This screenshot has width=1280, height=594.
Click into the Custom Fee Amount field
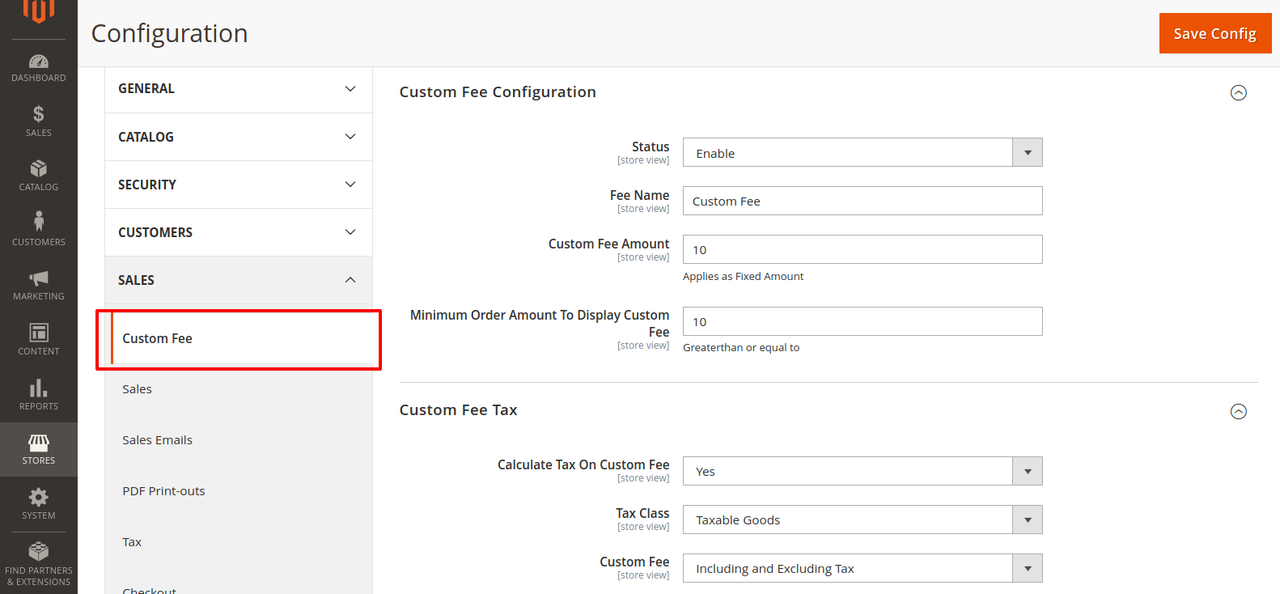coord(862,250)
